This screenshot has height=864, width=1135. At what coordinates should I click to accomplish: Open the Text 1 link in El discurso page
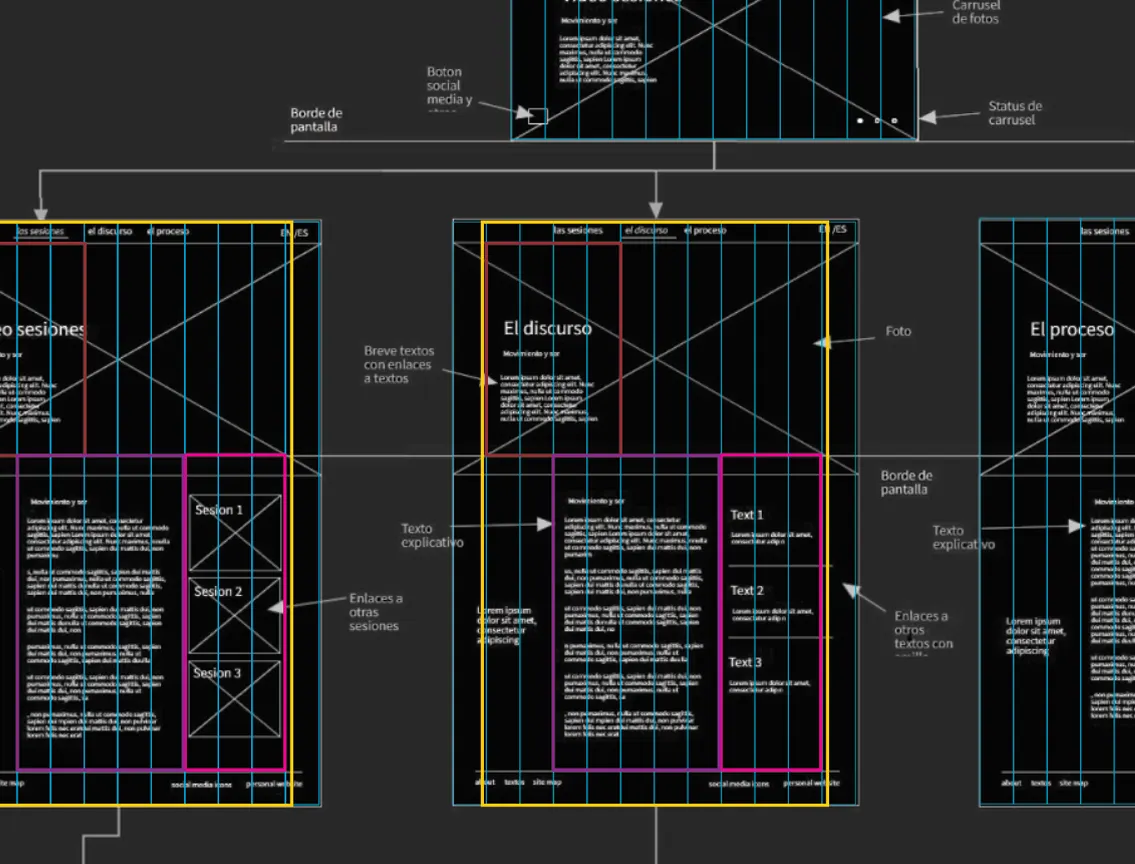coord(746,515)
